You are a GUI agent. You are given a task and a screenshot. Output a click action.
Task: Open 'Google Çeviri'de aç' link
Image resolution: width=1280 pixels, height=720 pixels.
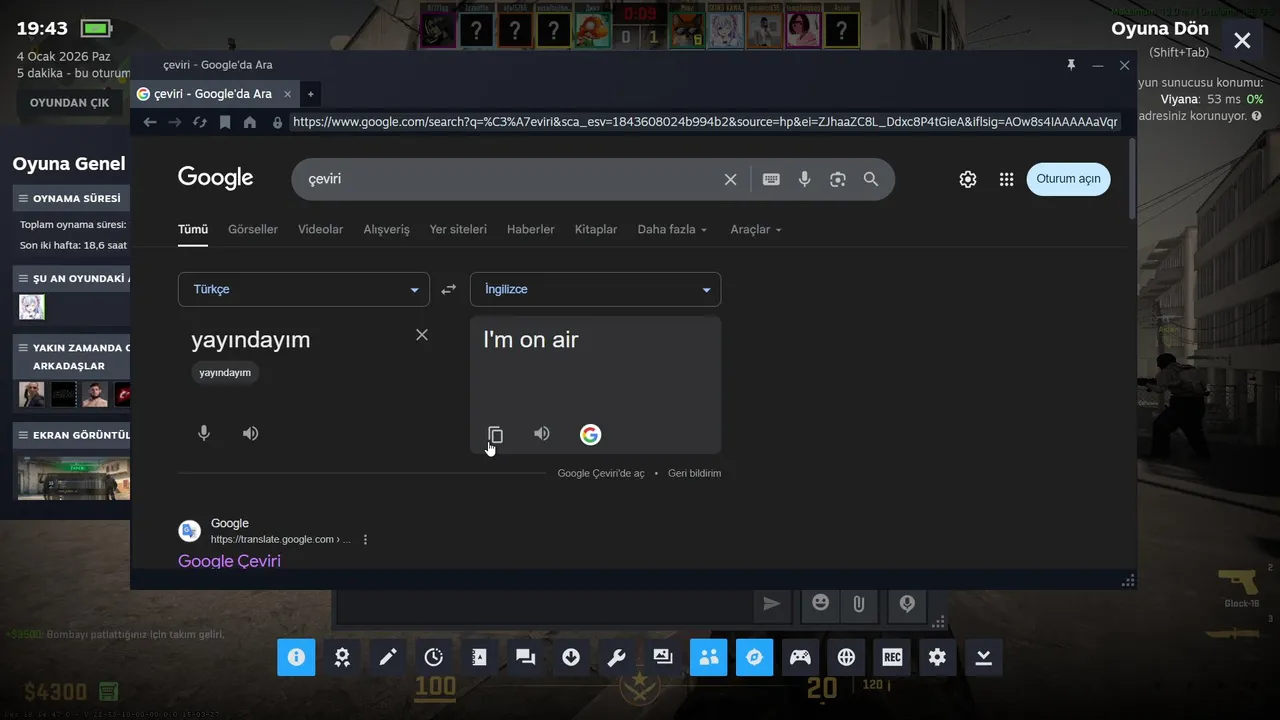(x=601, y=473)
